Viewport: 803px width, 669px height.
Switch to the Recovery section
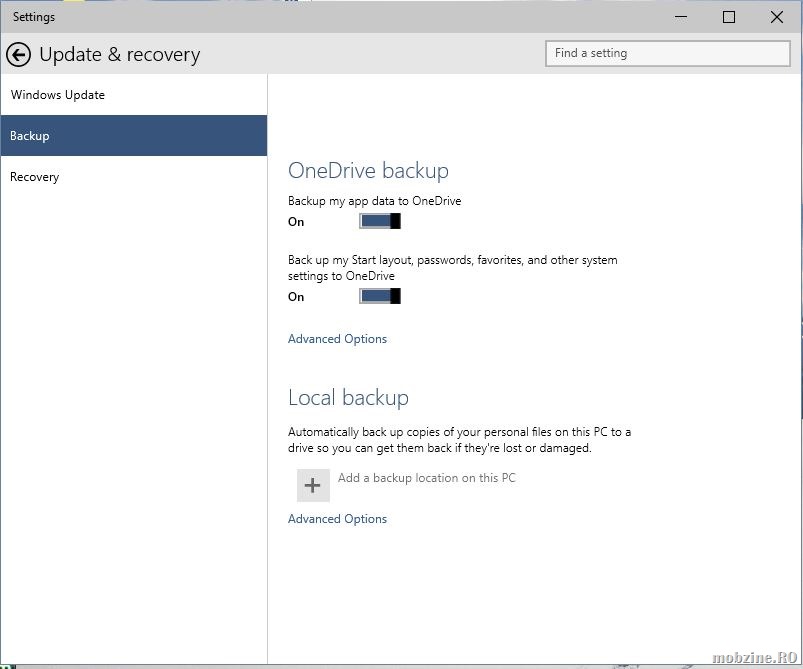pos(134,177)
